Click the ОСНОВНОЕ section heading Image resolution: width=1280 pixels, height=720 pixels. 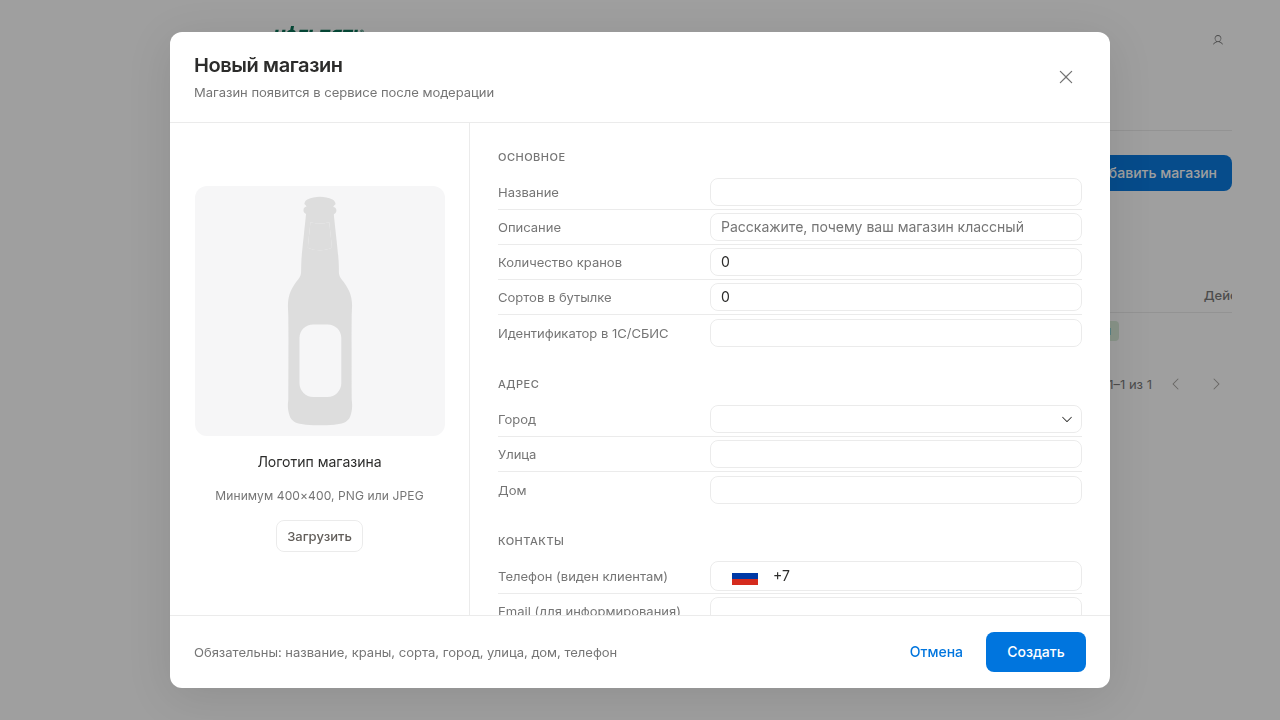click(532, 157)
